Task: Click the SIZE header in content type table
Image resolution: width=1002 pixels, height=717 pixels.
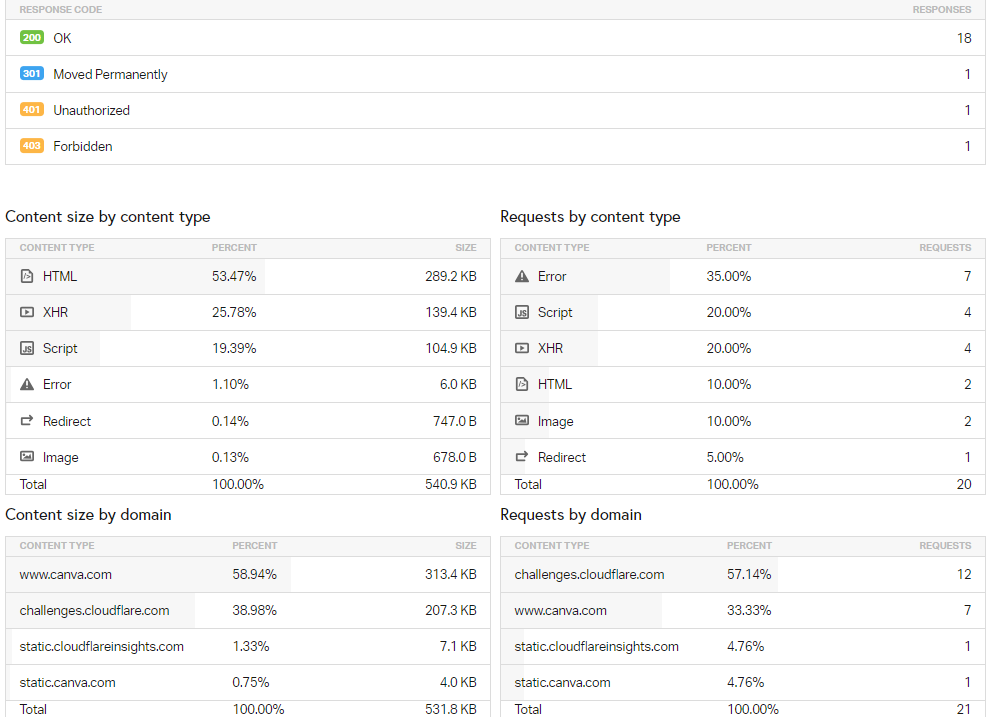Action: (x=466, y=247)
